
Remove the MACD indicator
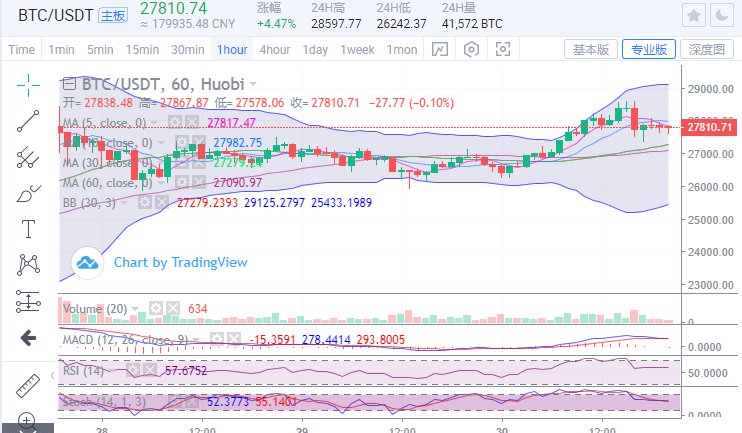(234, 339)
